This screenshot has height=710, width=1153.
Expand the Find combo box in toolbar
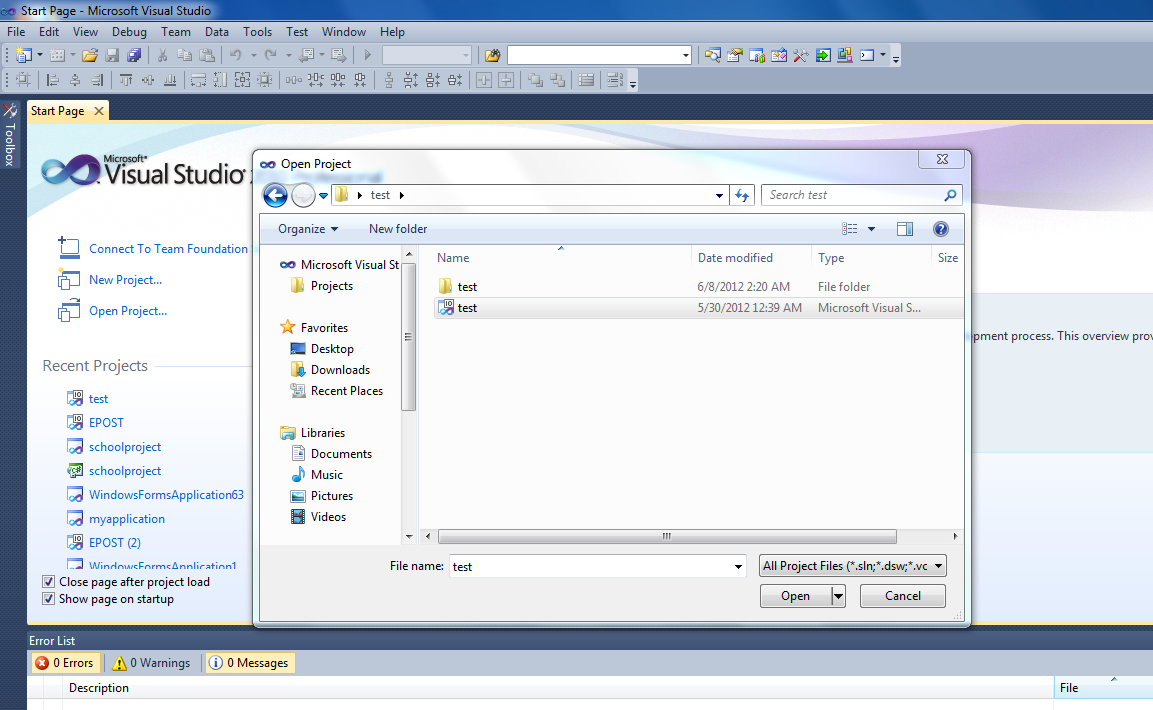(685, 55)
